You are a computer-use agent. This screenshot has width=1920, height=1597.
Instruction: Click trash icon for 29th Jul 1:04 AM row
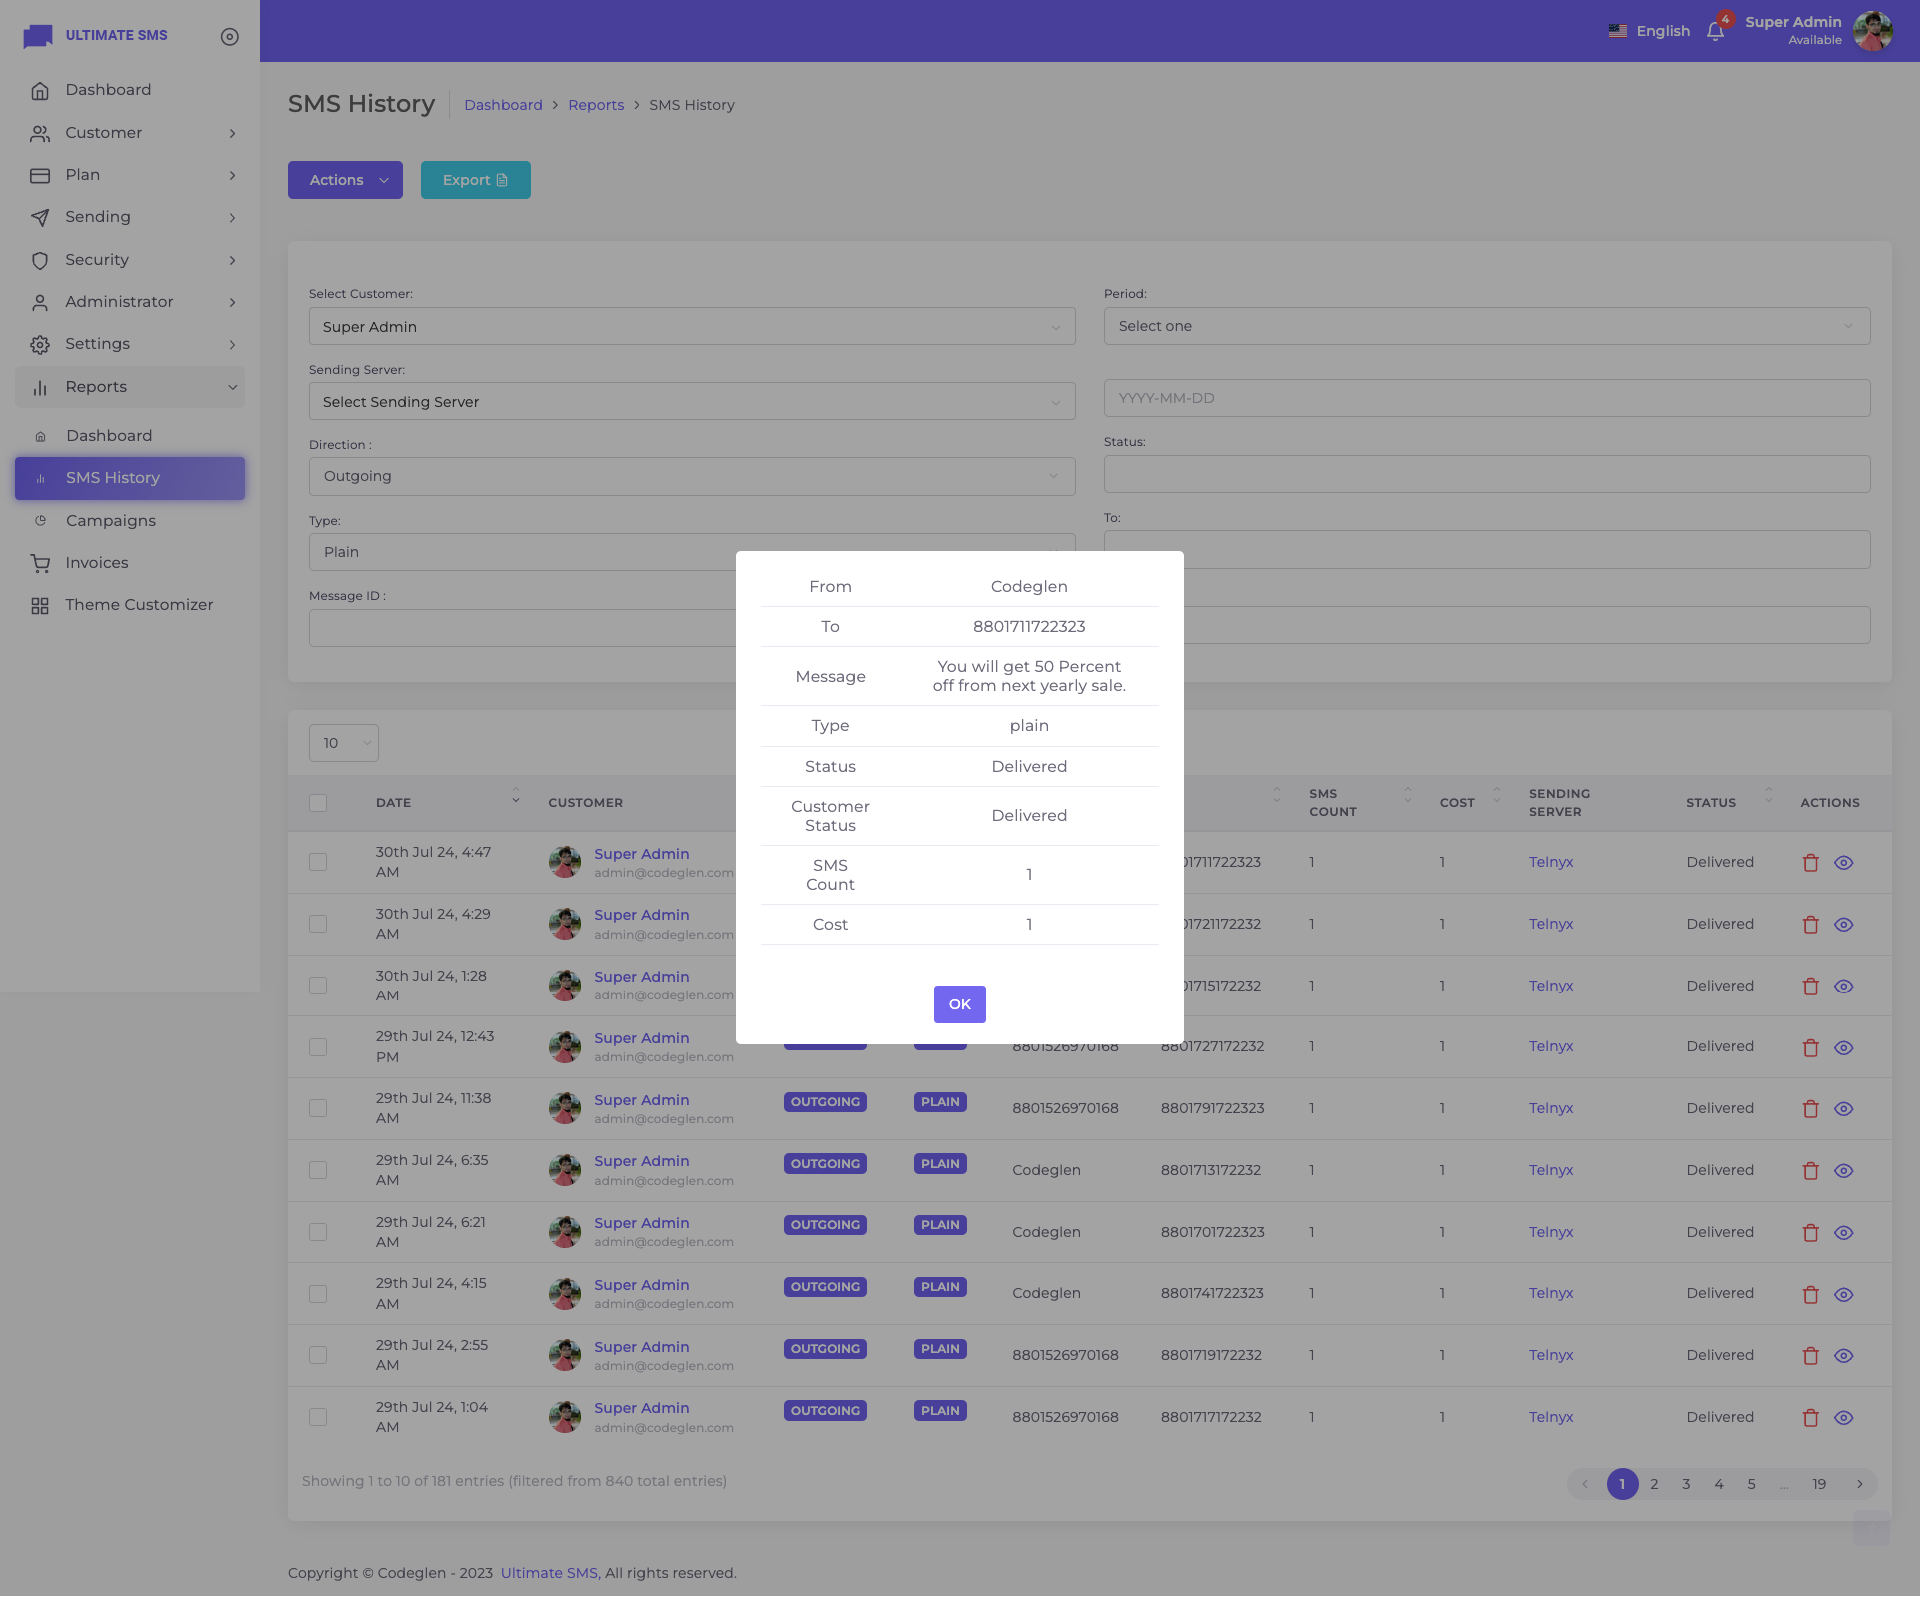(1810, 1417)
